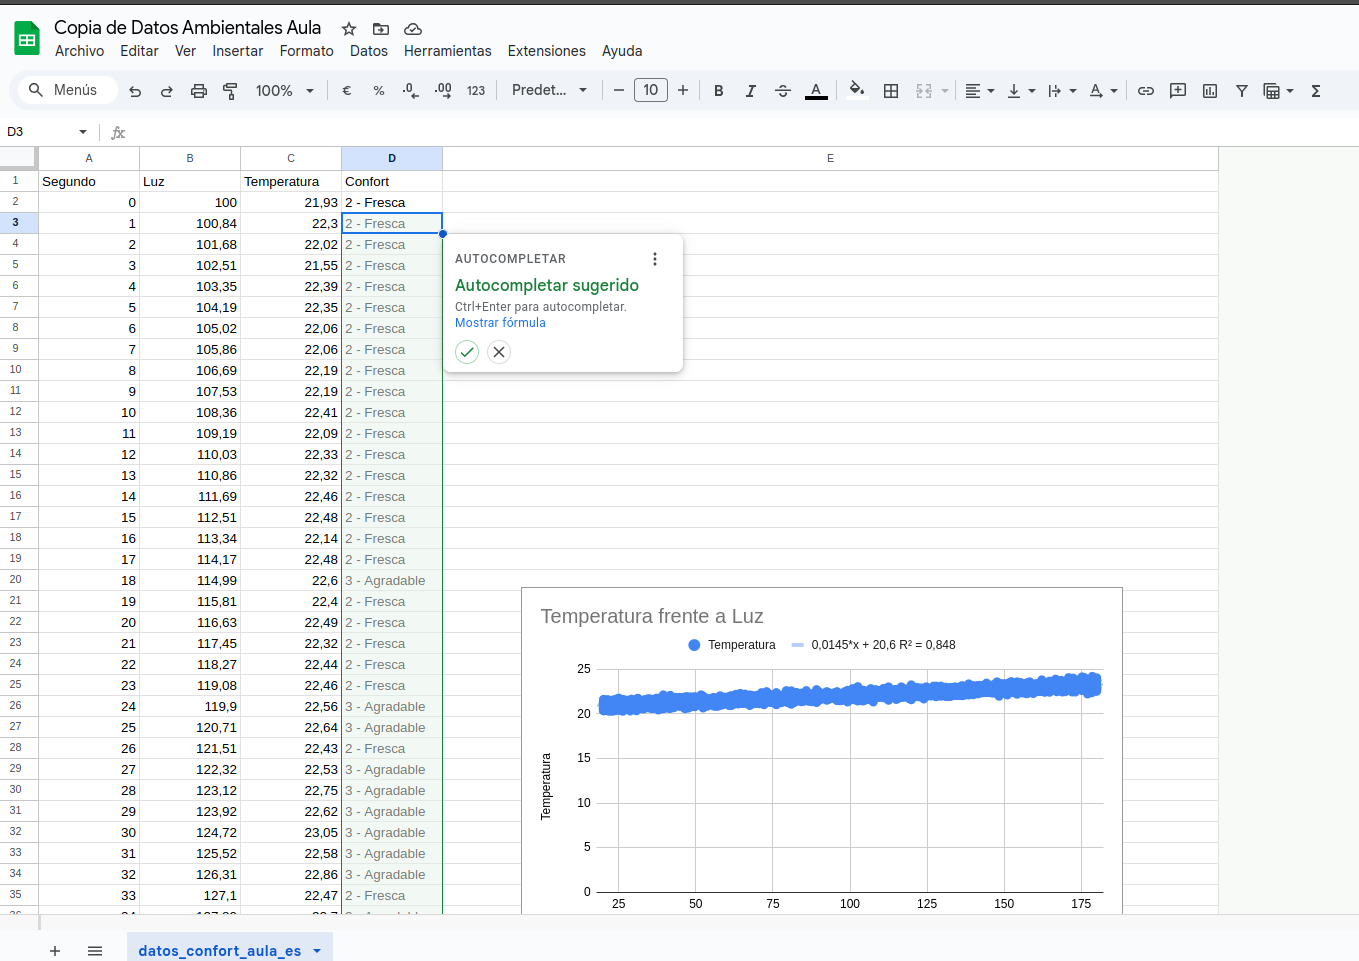1359x961 pixels.
Task: Accept the autocomplete suggestion checkmark
Action: tap(467, 352)
